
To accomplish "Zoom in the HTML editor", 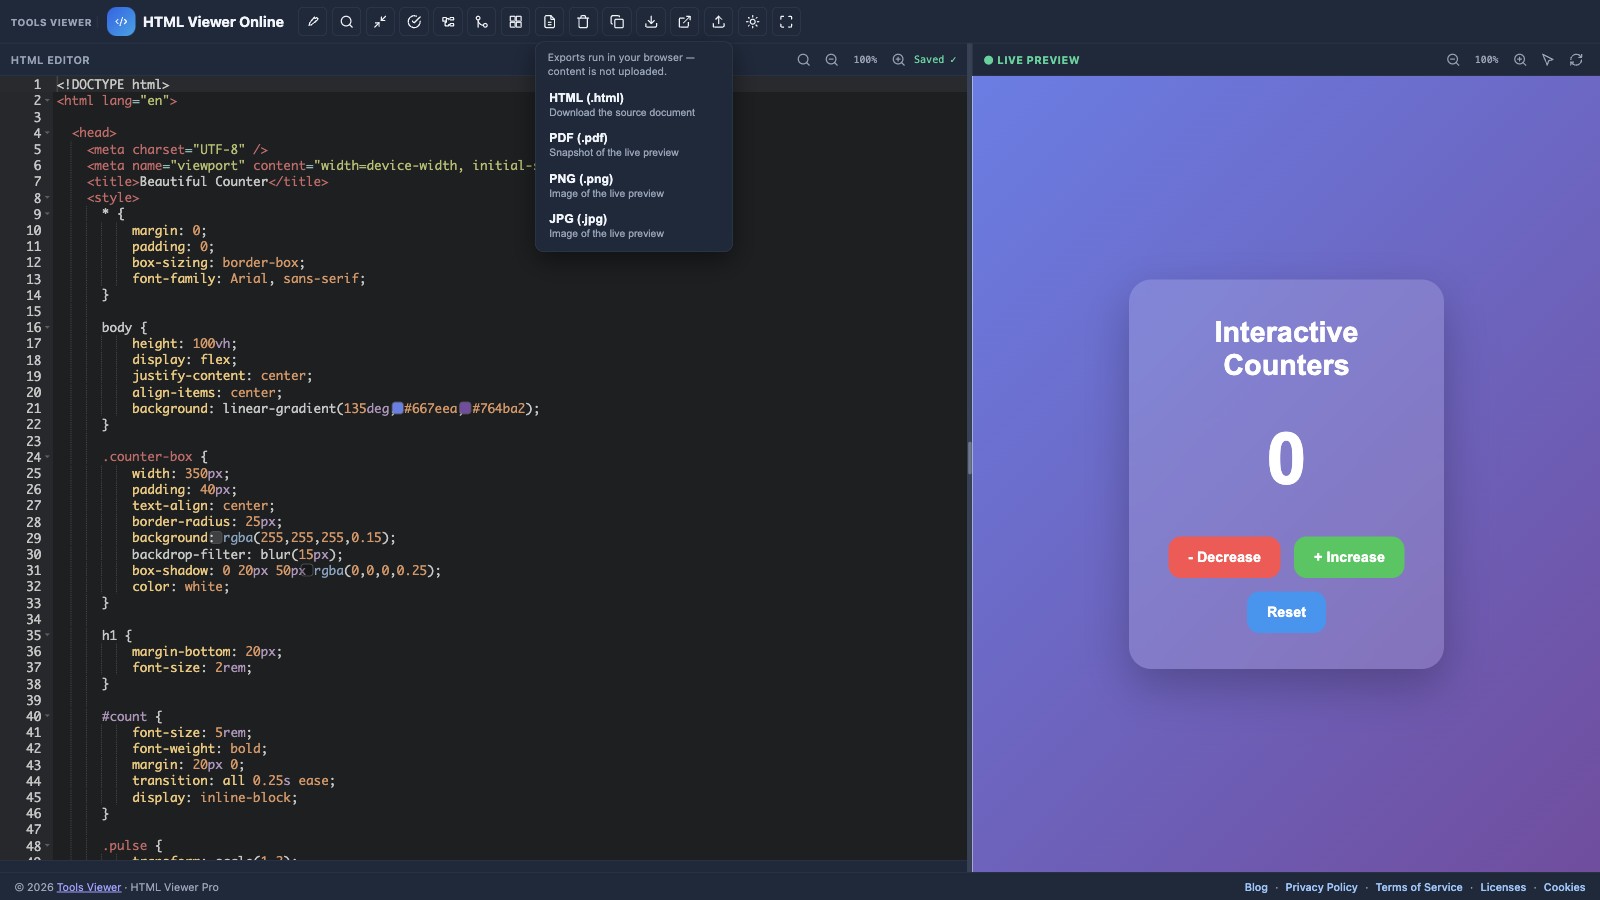I will click(x=898, y=60).
